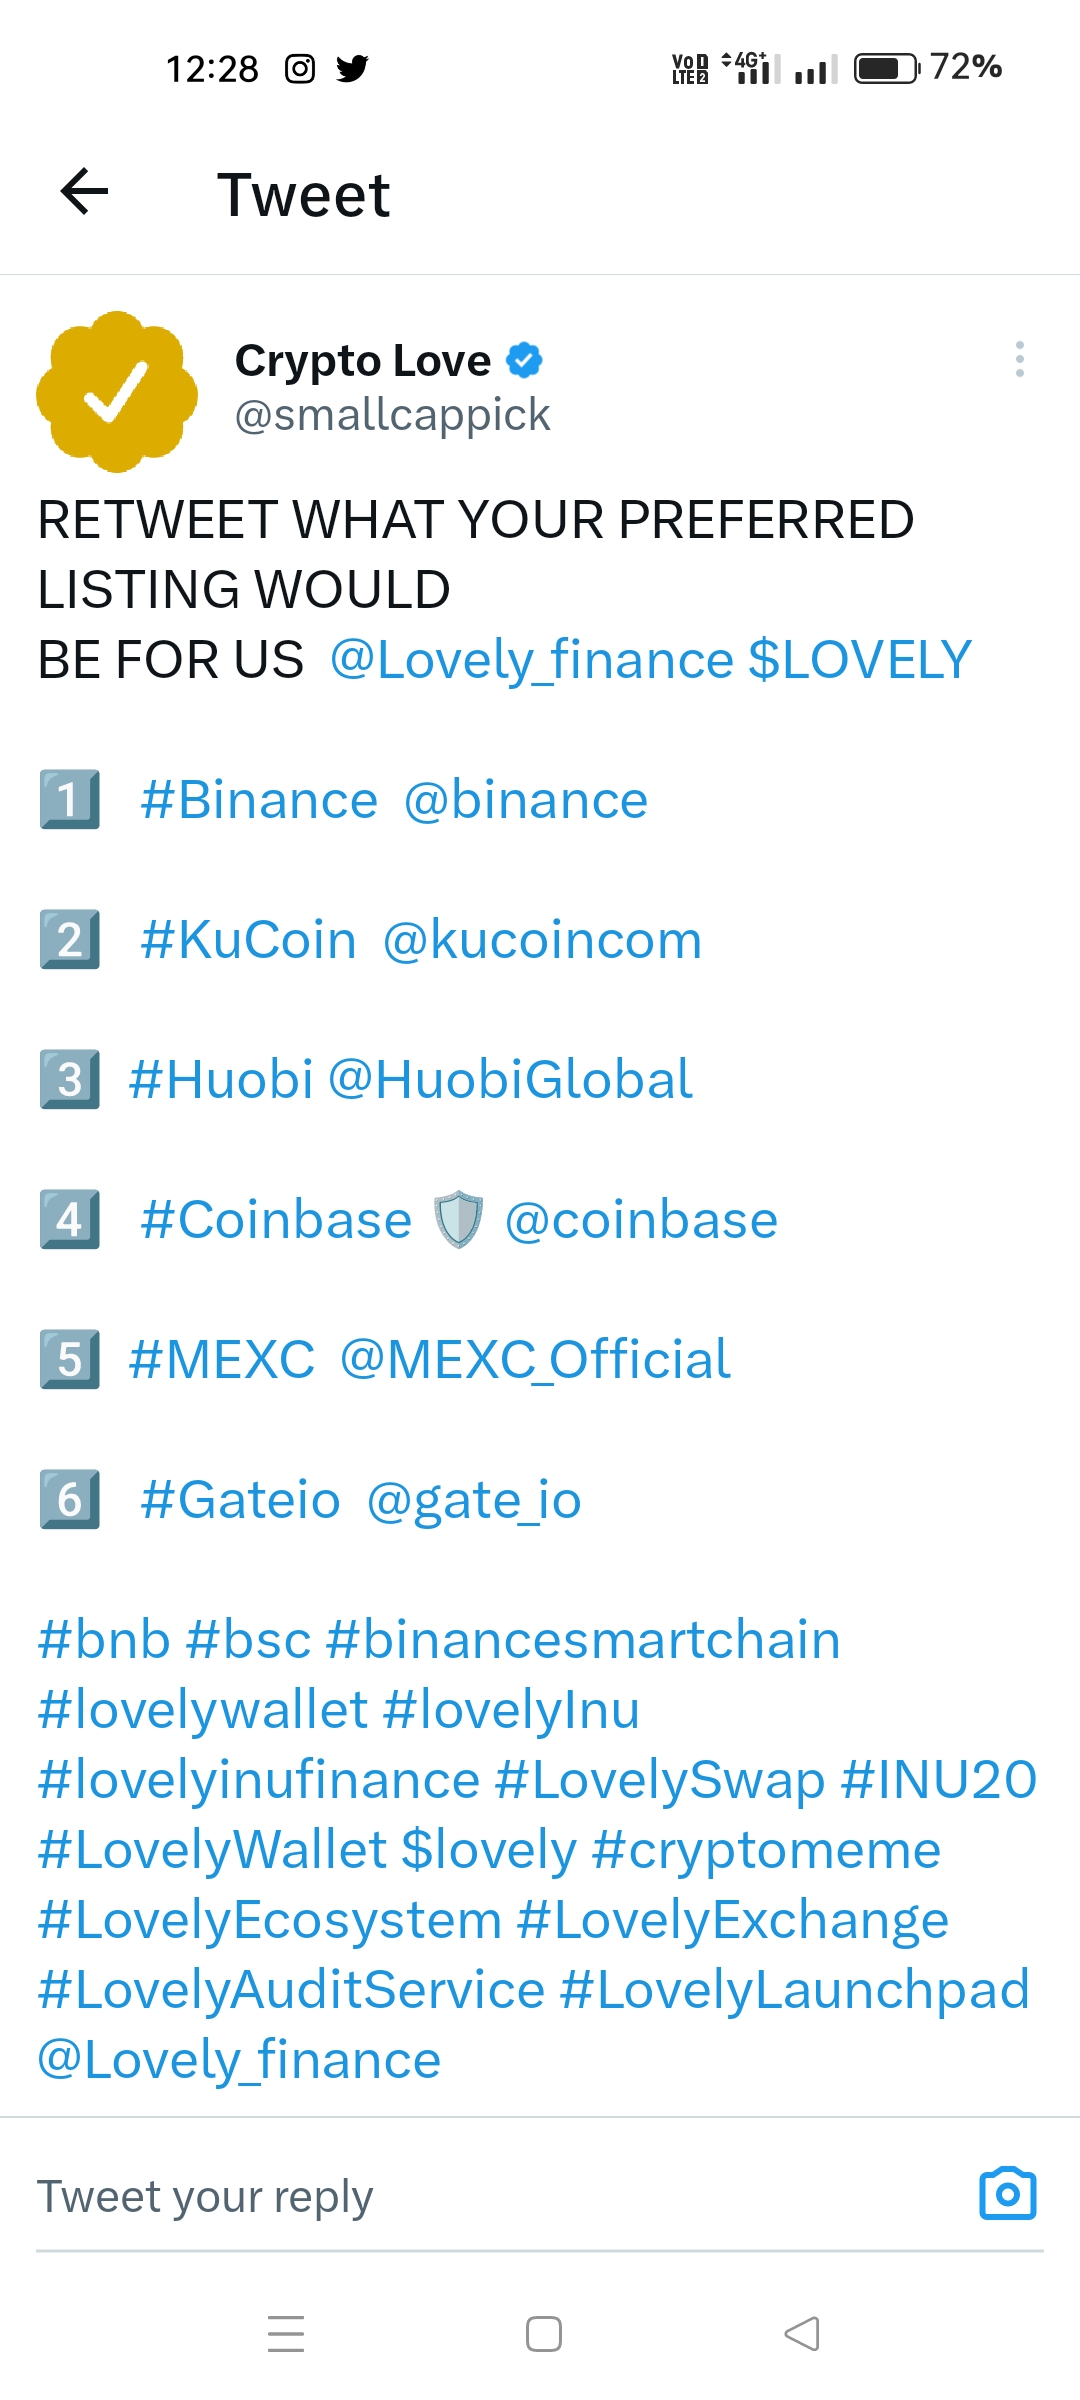Tap the @HuobiGlobal mention
Viewport: 1080px width, 2400px height.
pos(510,1080)
